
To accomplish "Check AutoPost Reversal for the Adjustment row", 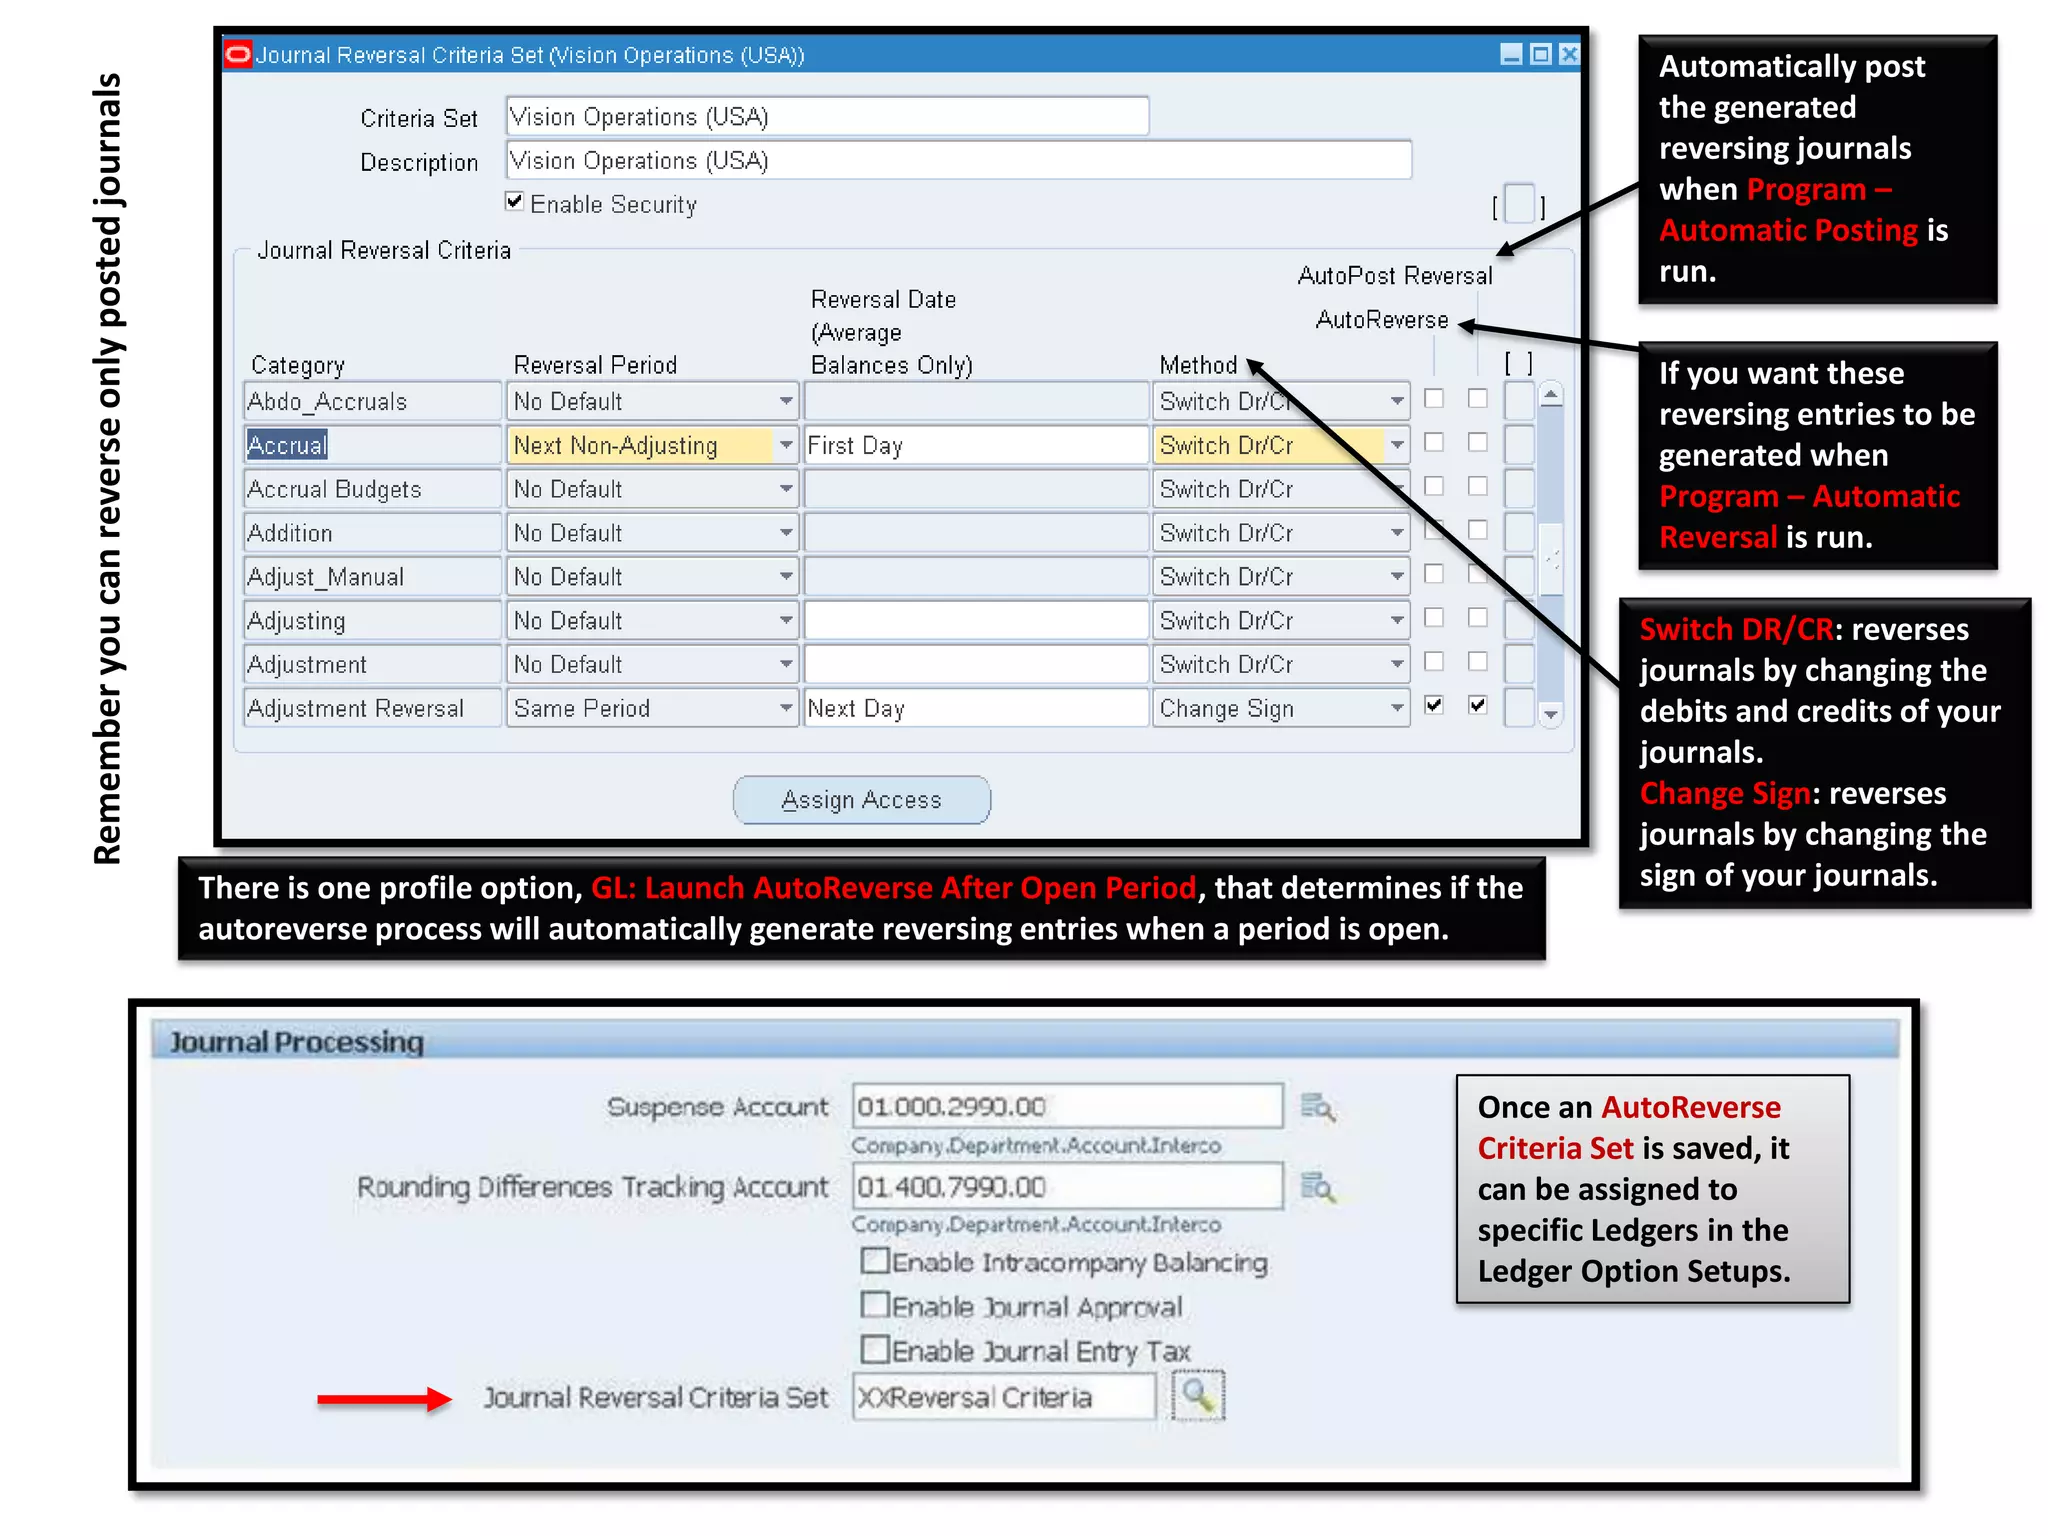I will coord(1477,661).
